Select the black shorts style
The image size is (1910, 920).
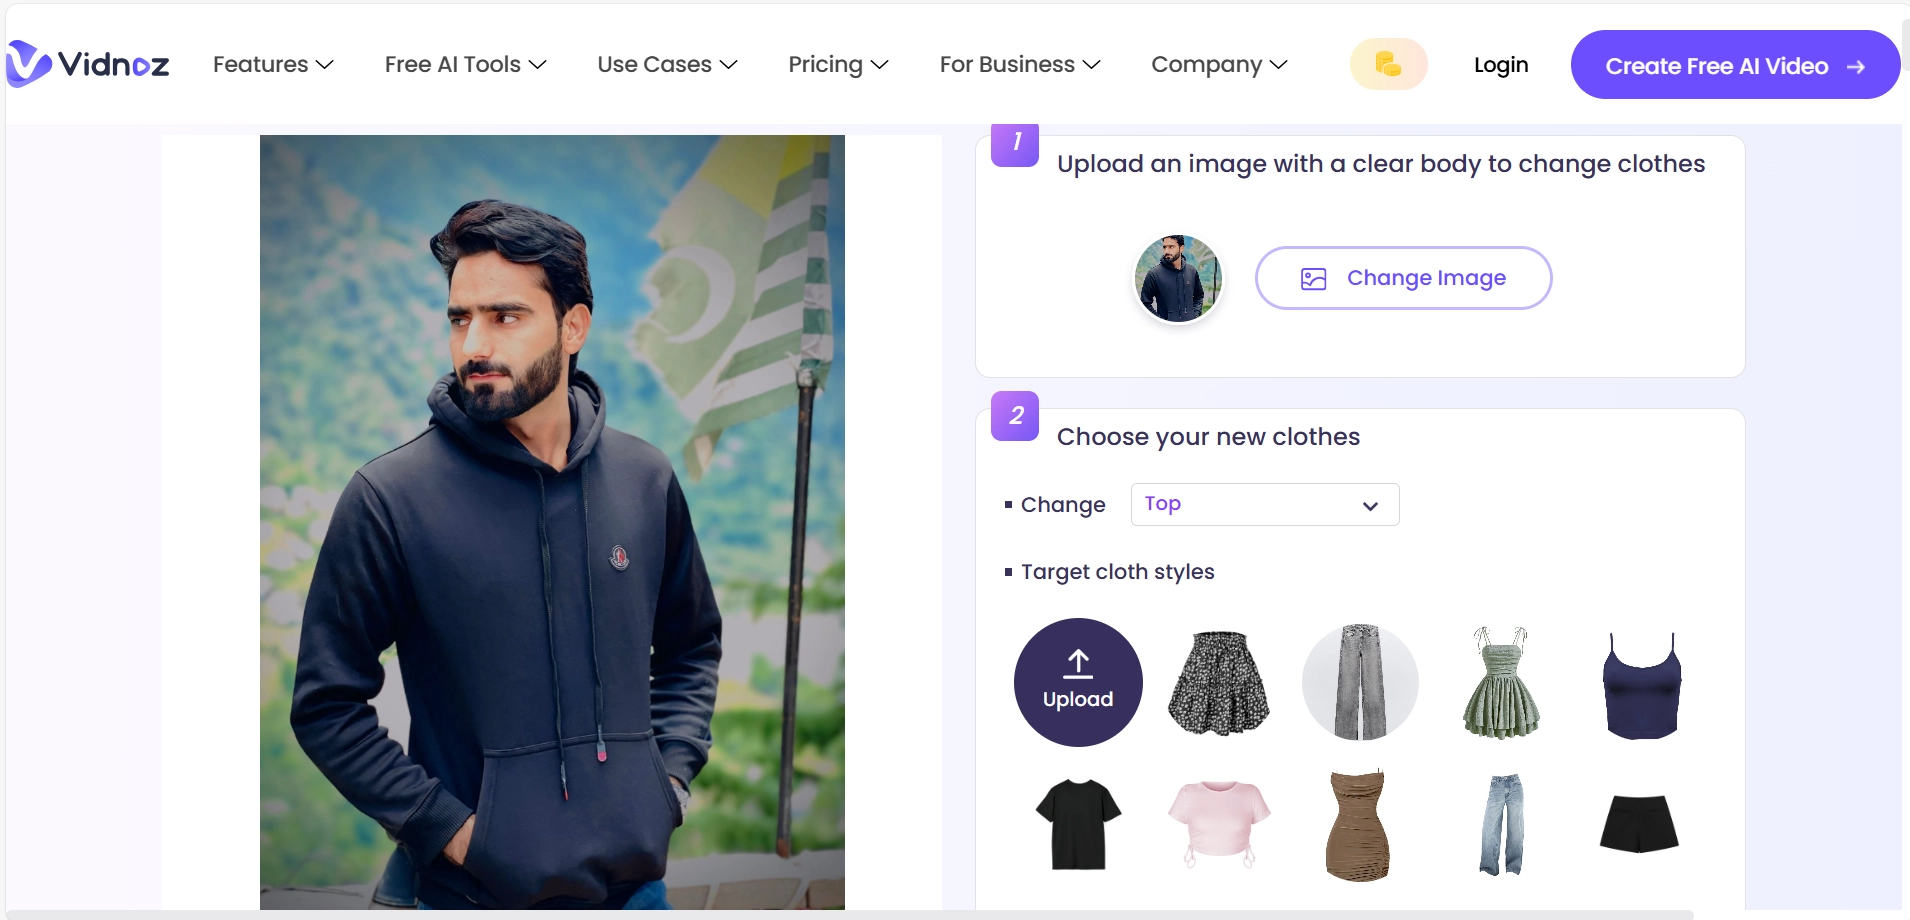1640,823
